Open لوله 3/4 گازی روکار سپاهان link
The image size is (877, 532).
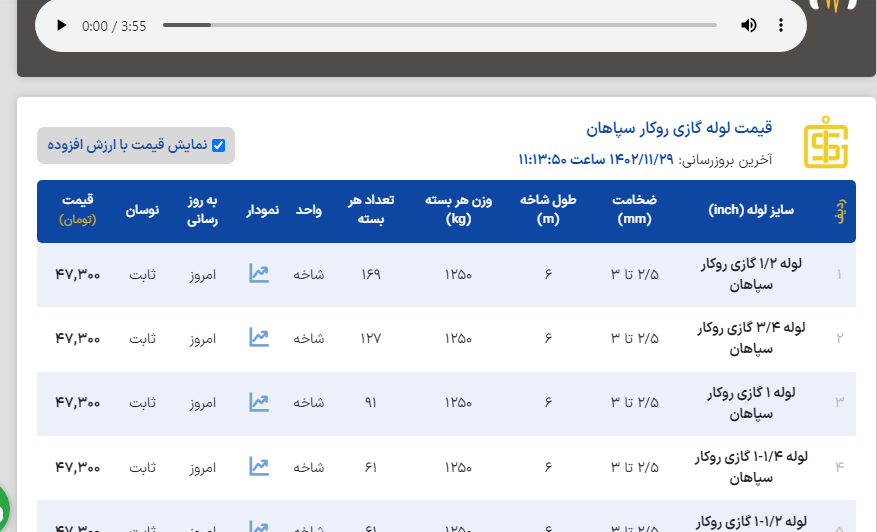pos(752,338)
